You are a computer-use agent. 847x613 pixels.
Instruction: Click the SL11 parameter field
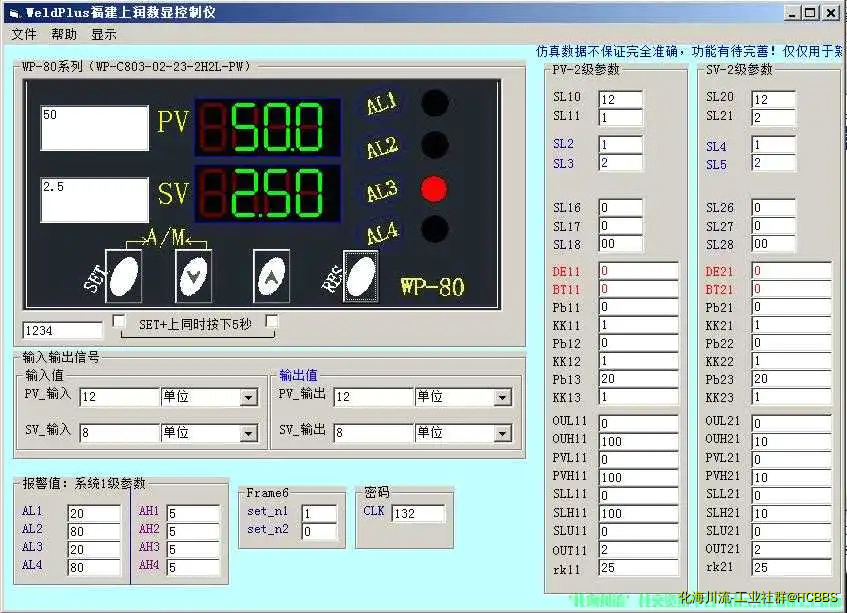(x=621, y=117)
